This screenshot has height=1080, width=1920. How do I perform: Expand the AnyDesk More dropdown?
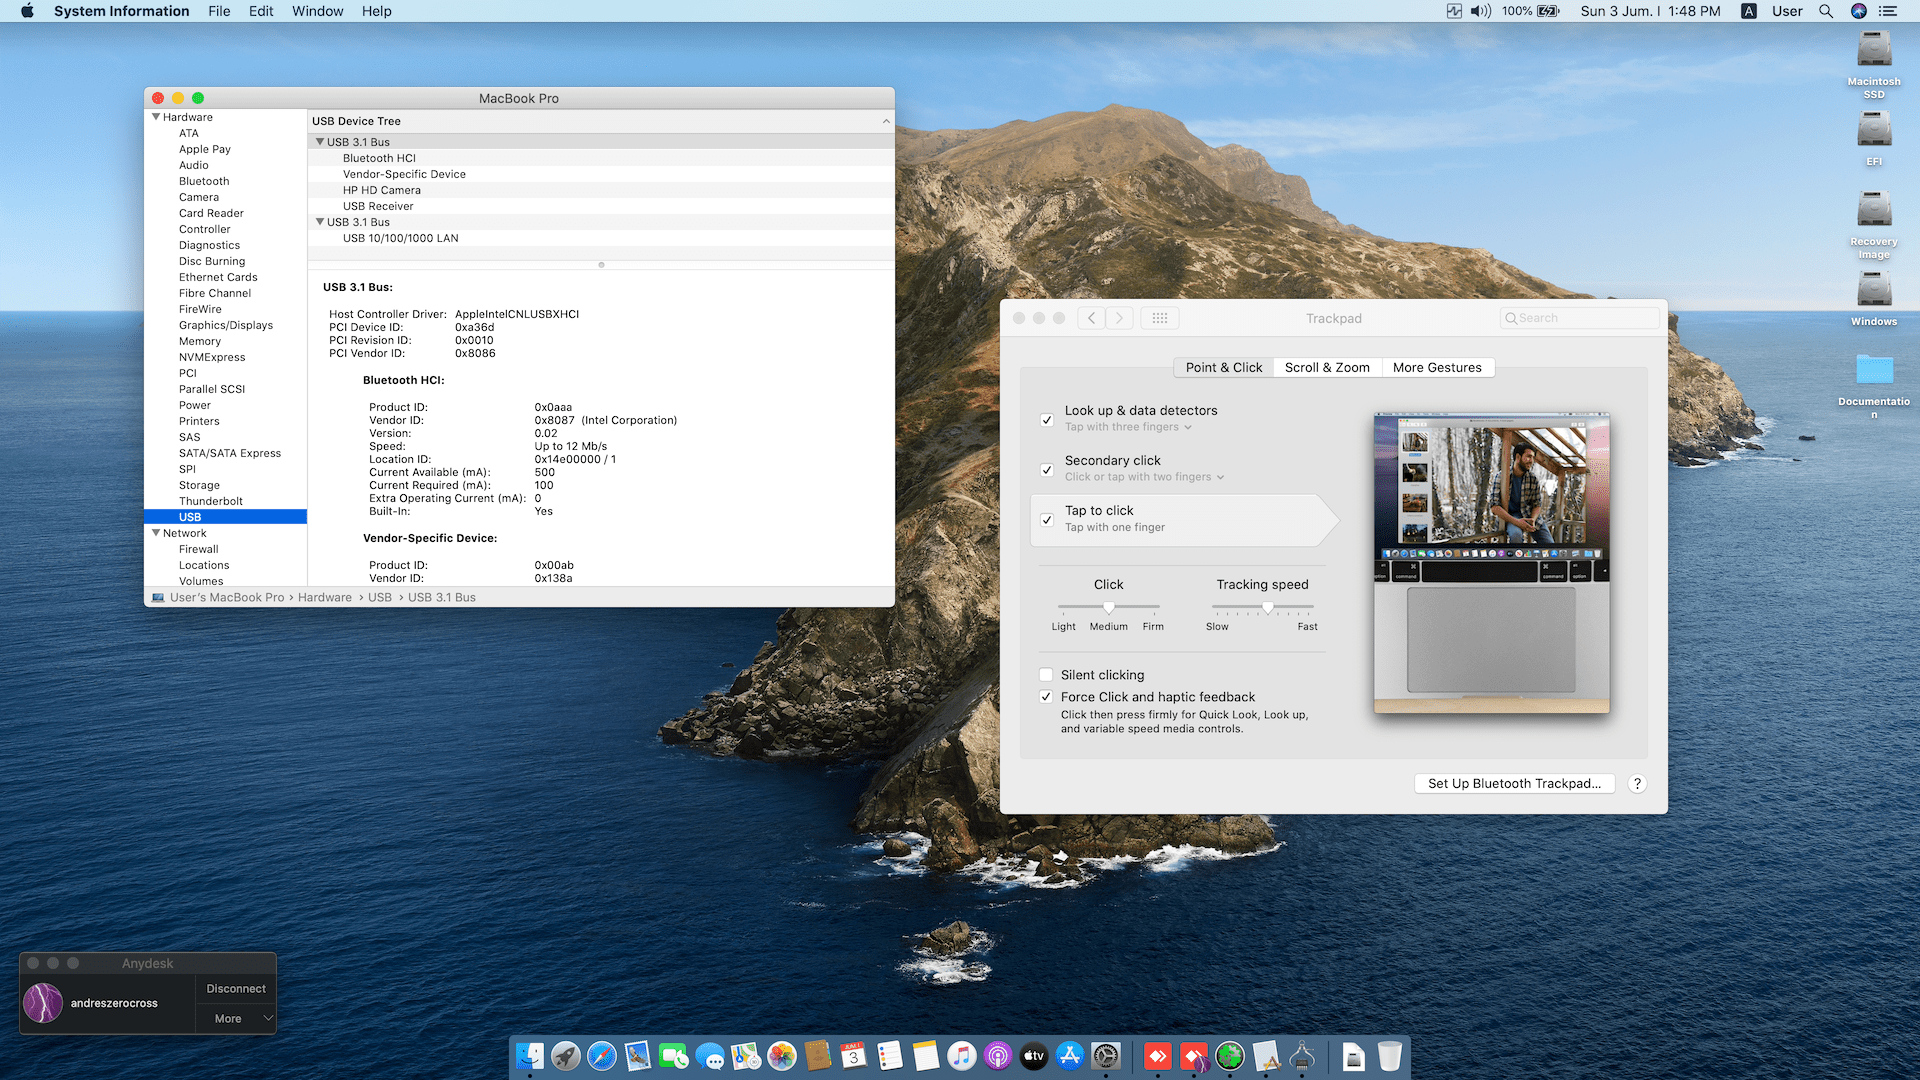[x=236, y=1019]
